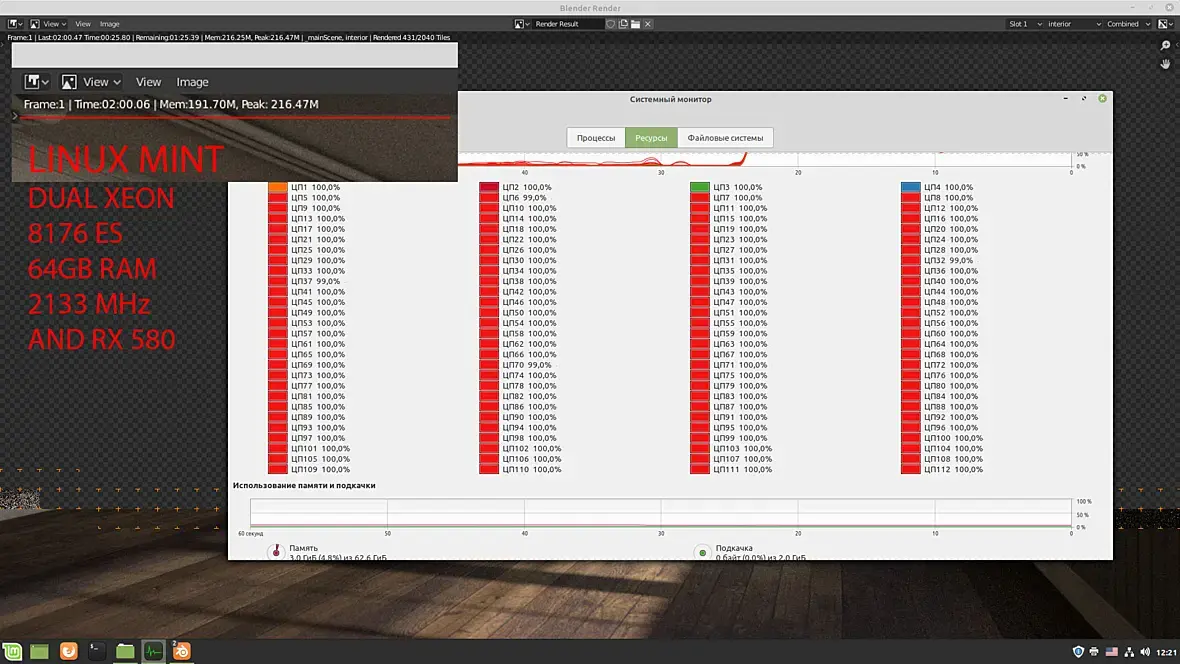Switch to System Monitor via its taskbar icon

[154, 651]
